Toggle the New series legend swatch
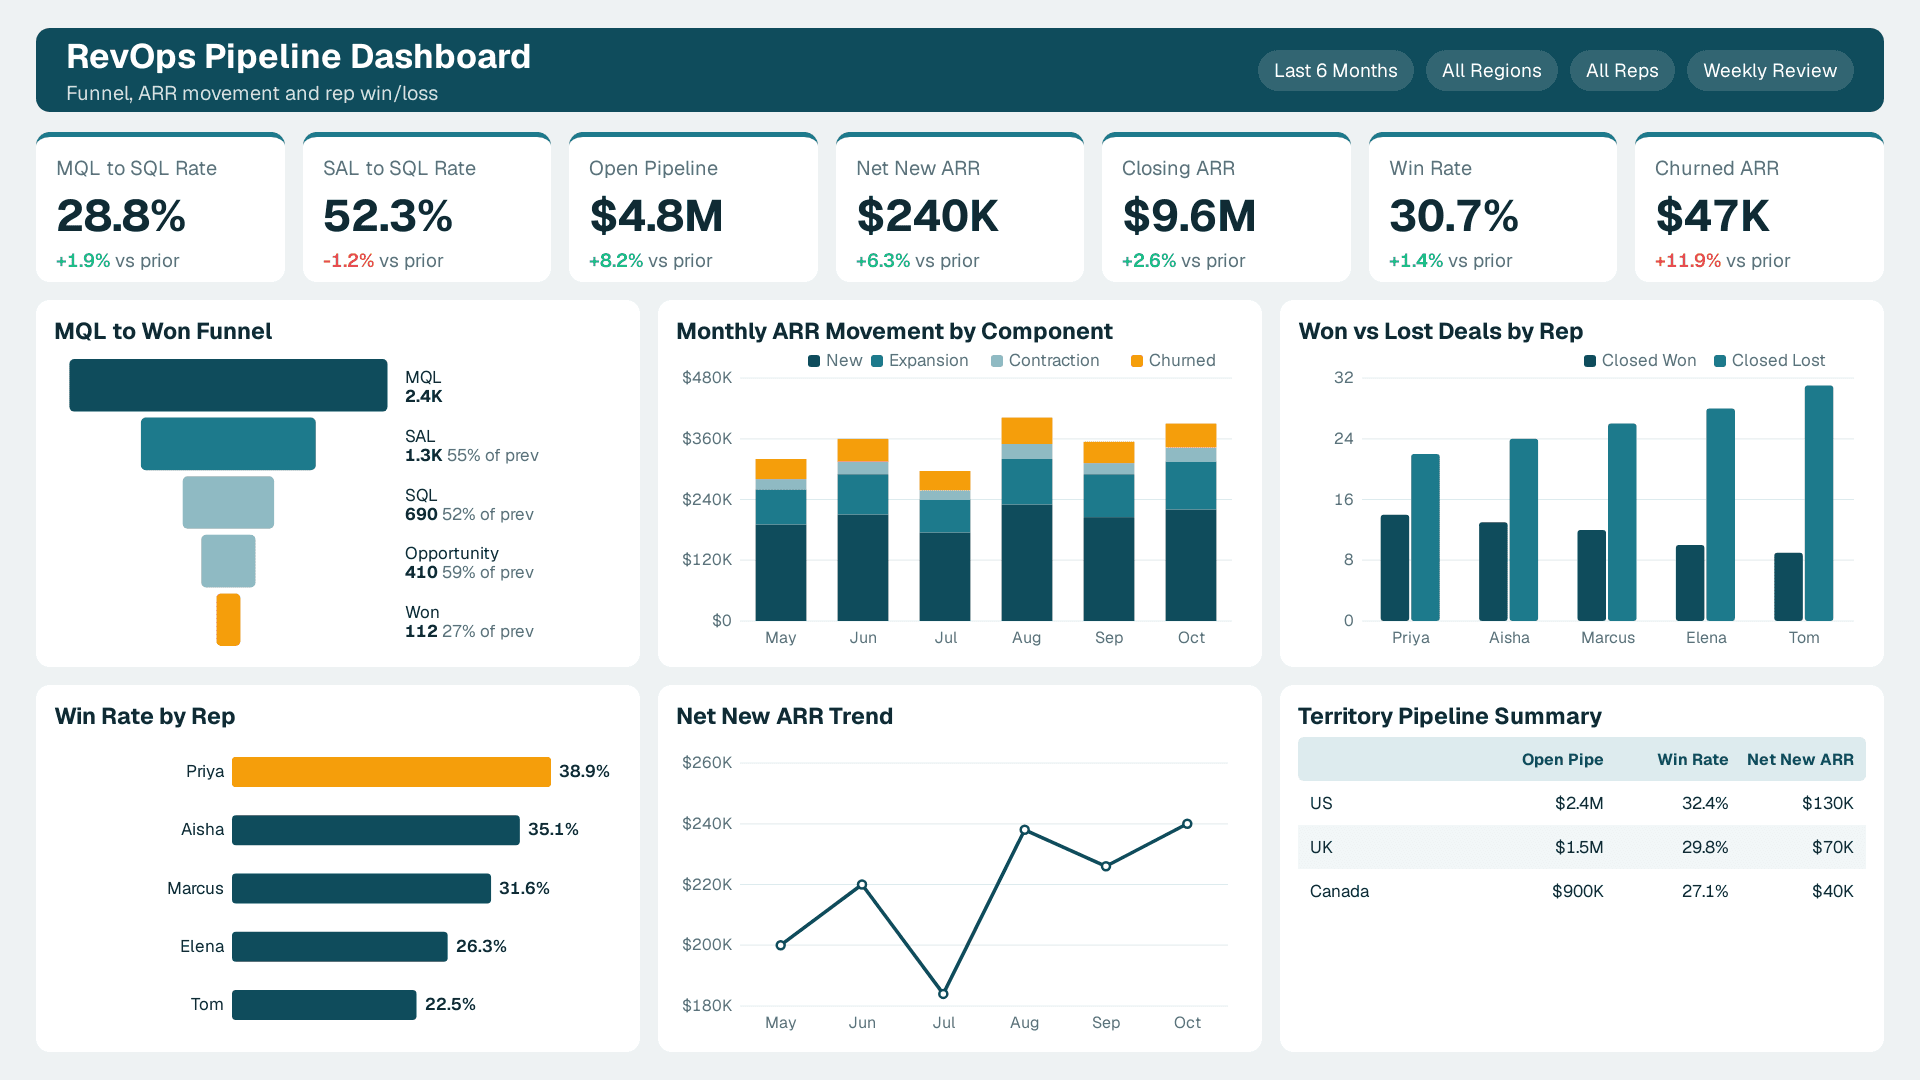 point(814,361)
